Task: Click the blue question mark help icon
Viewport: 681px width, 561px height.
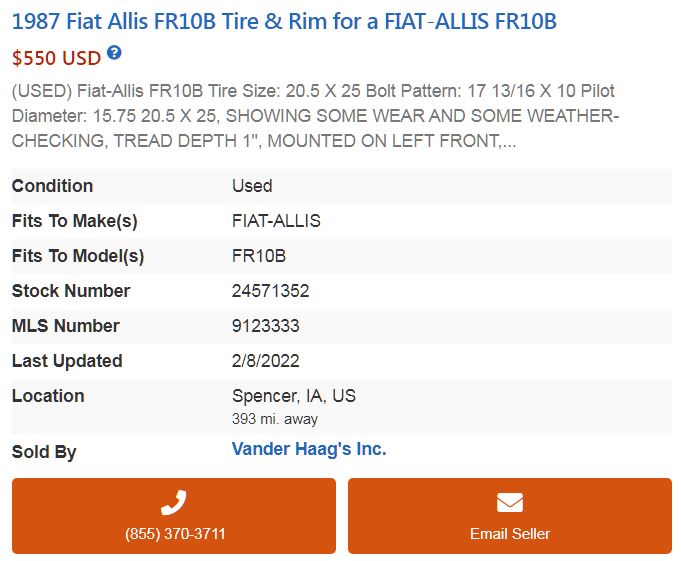Action: (x=114, y=53)
